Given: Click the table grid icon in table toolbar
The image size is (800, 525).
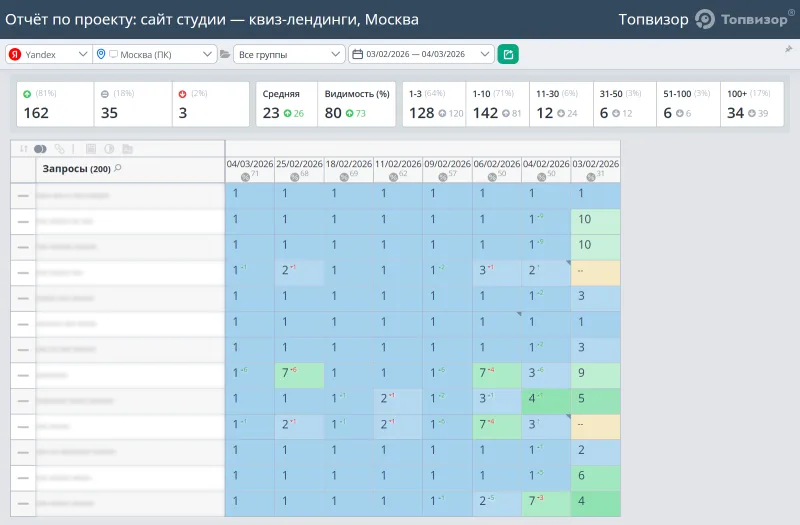Looking at the screenshot, I should click(91, 149).
